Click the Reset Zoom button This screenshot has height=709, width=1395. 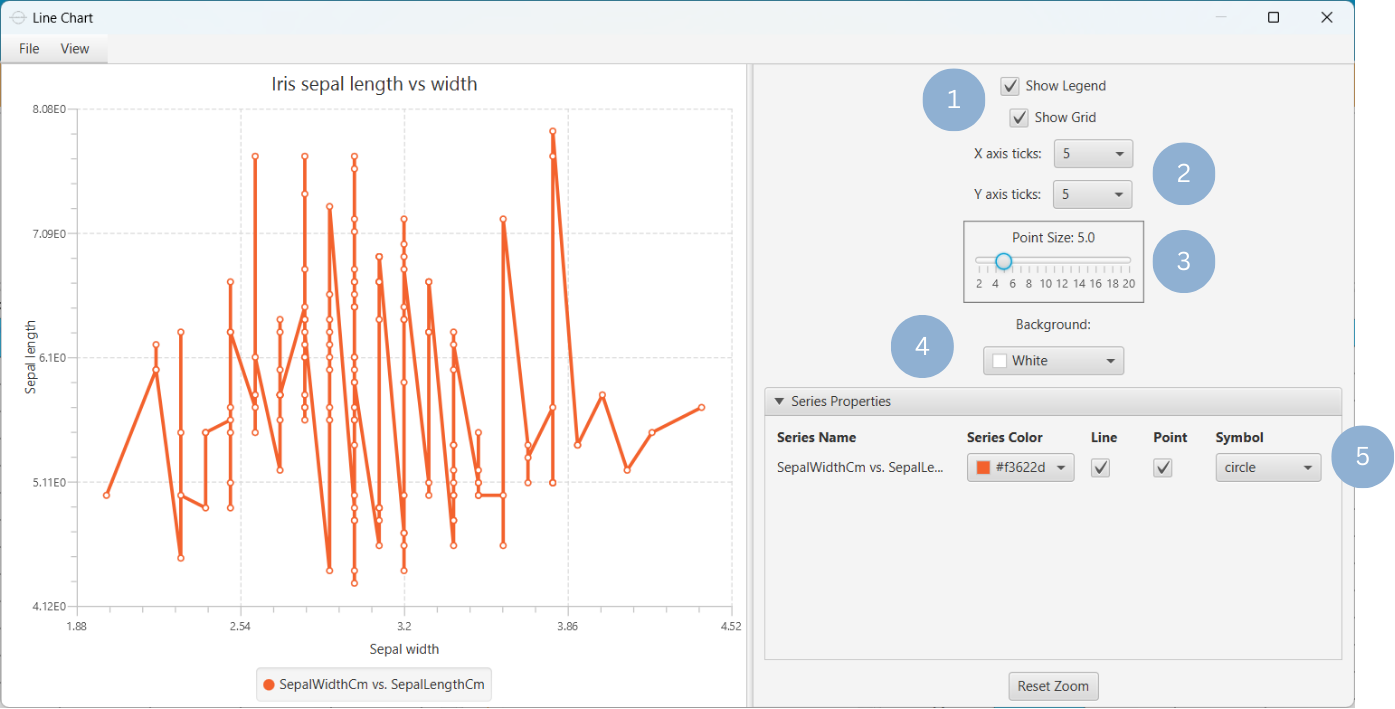pos(1053,686)
